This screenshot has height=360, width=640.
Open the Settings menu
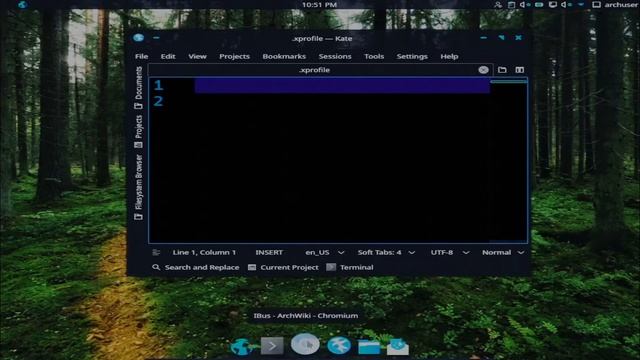[x=412, y=56]
